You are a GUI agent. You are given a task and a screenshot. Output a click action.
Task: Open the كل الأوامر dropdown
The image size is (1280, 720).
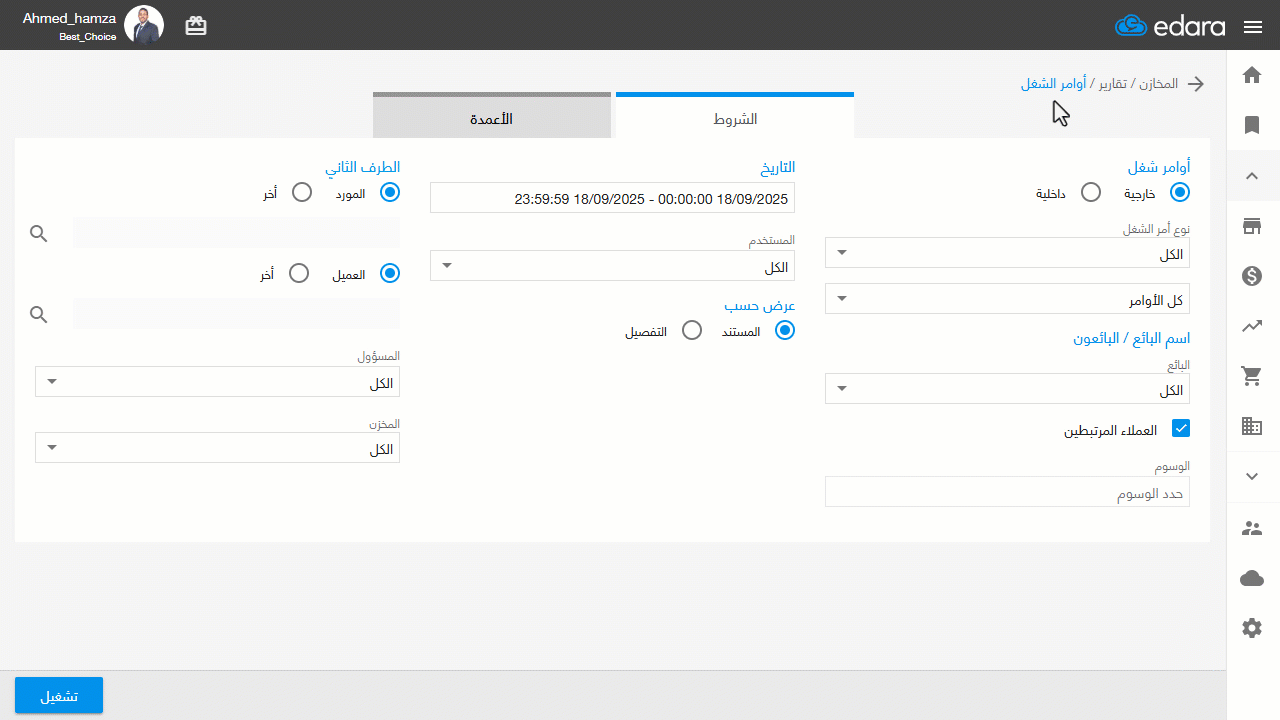point(1007,298)
